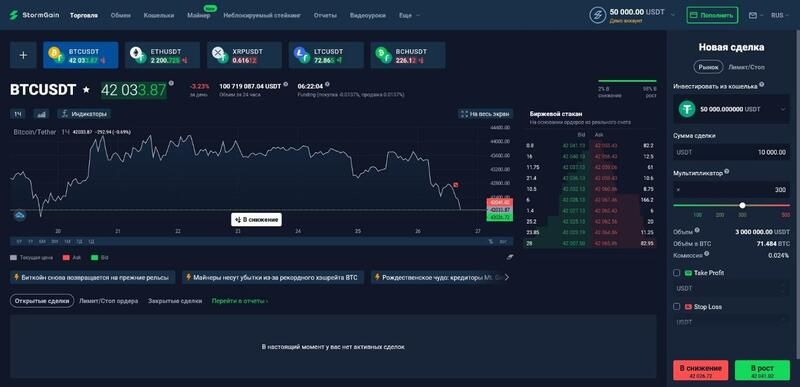
Task: Open the Обмен menu item
Action: [120, 15]
